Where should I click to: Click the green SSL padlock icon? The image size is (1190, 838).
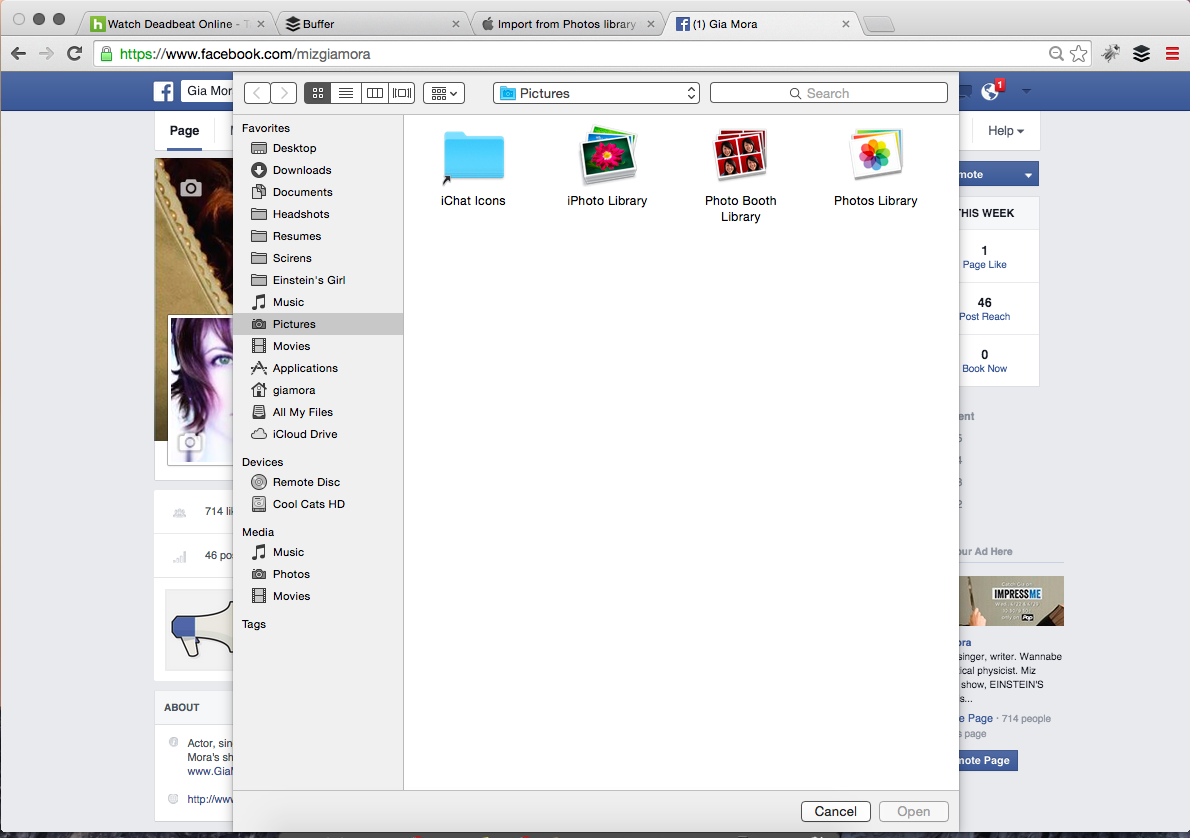click(x=106, y=54)
